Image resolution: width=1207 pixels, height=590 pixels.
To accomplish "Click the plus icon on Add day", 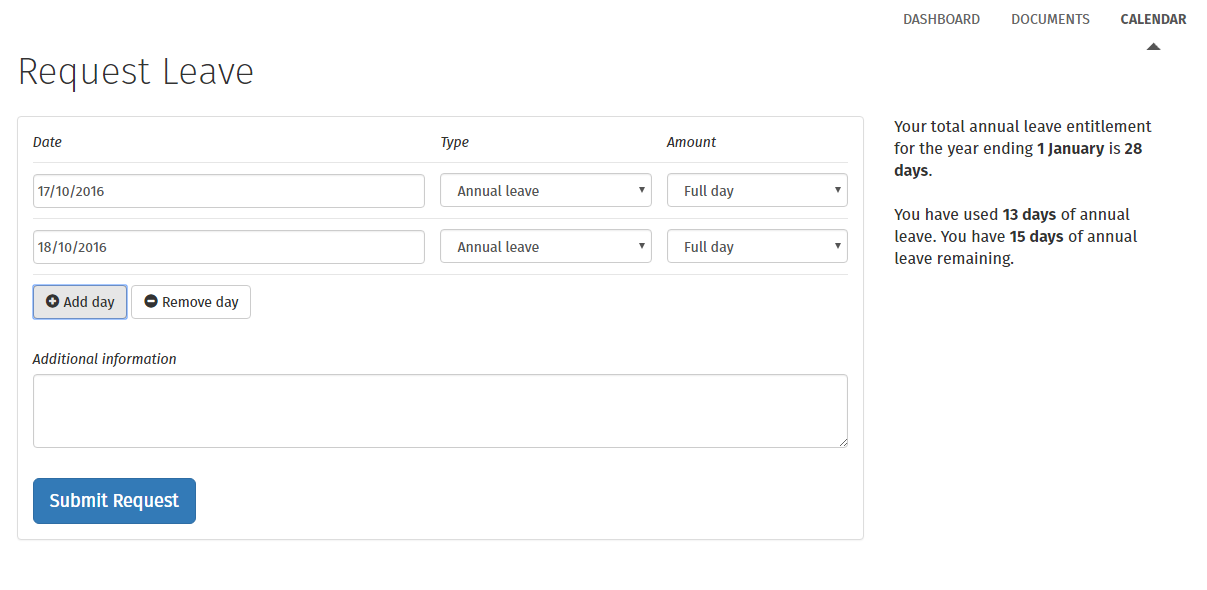I will 52,301.
